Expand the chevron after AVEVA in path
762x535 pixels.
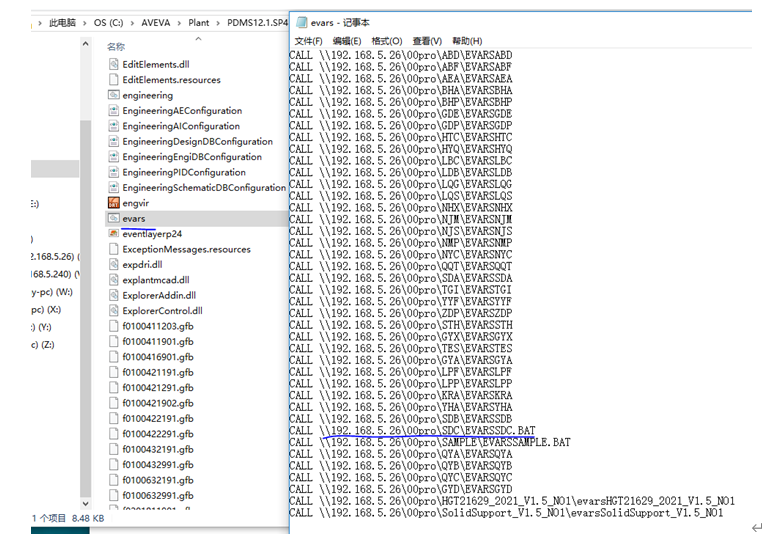(179, 23)
